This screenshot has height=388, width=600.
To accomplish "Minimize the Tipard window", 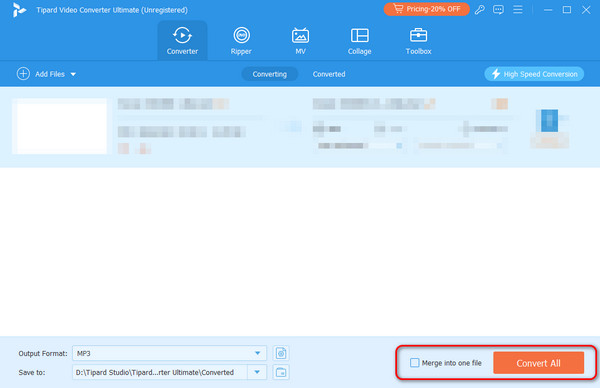I will 548,10.
